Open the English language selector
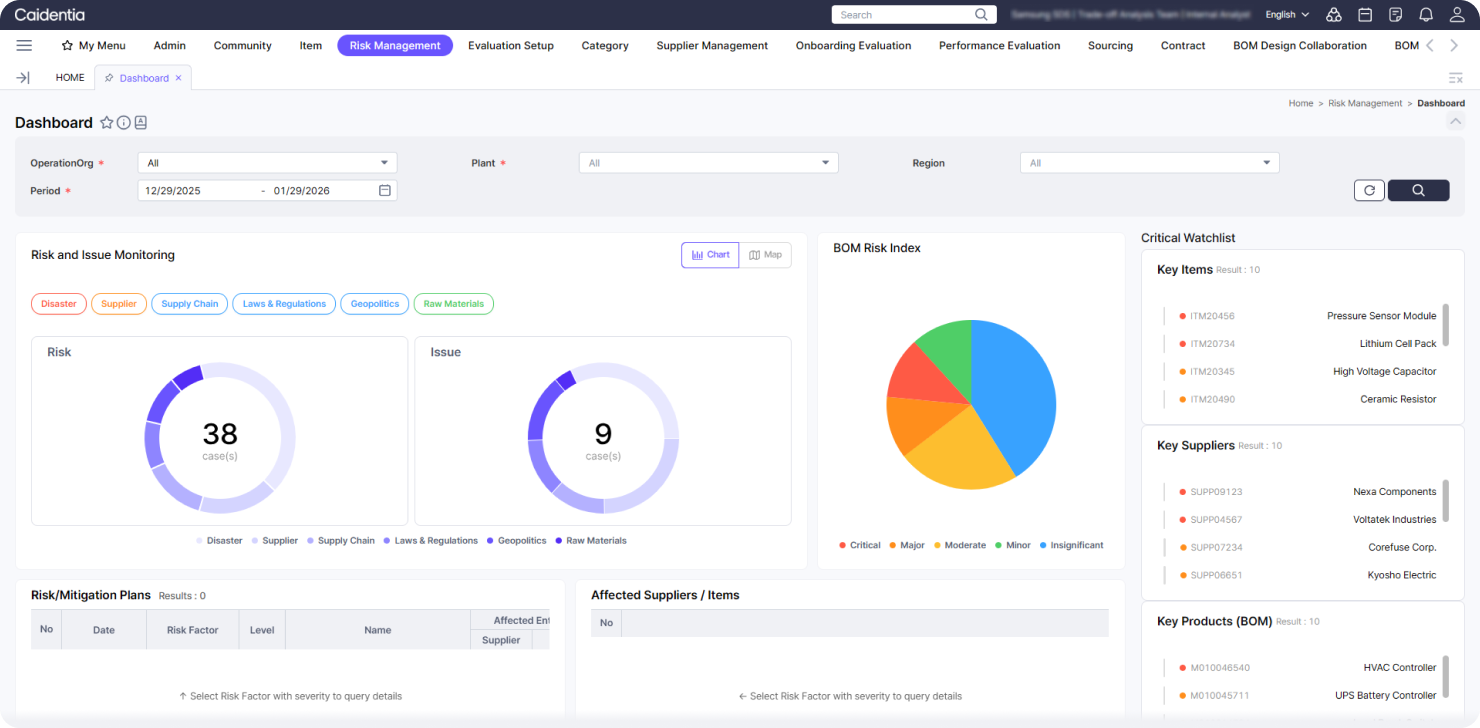1480x728 pixels. (x=1287, y=15)
